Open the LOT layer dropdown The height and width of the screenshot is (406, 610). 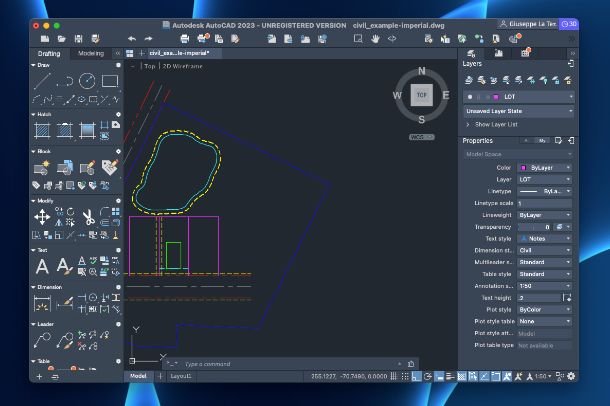point(518,97)
